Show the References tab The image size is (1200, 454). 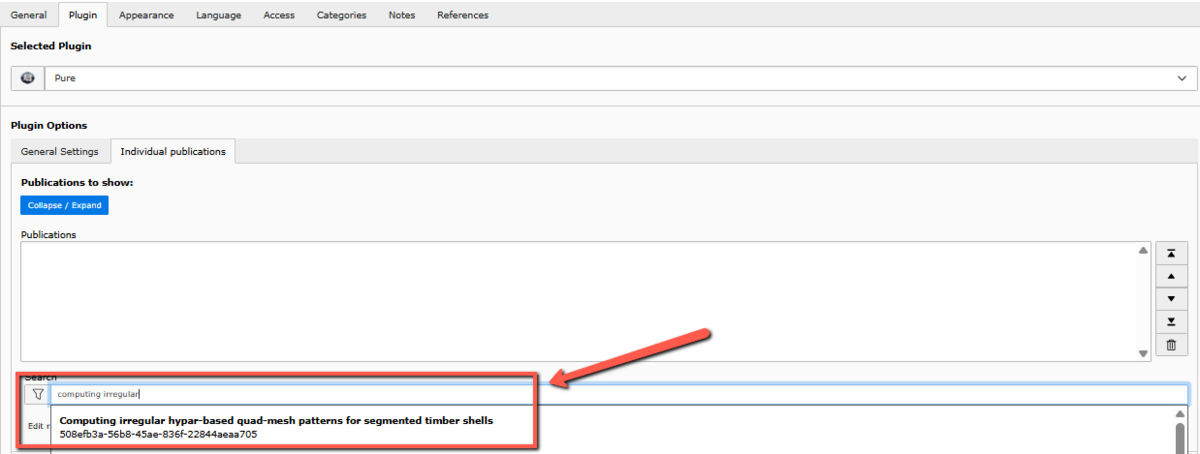(462, 15)
